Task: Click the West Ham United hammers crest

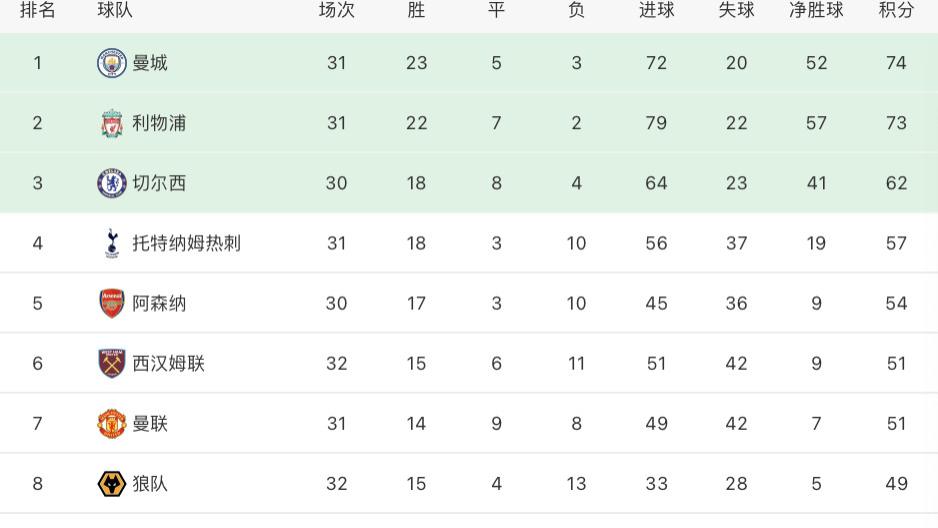Action: pos(112,364)
